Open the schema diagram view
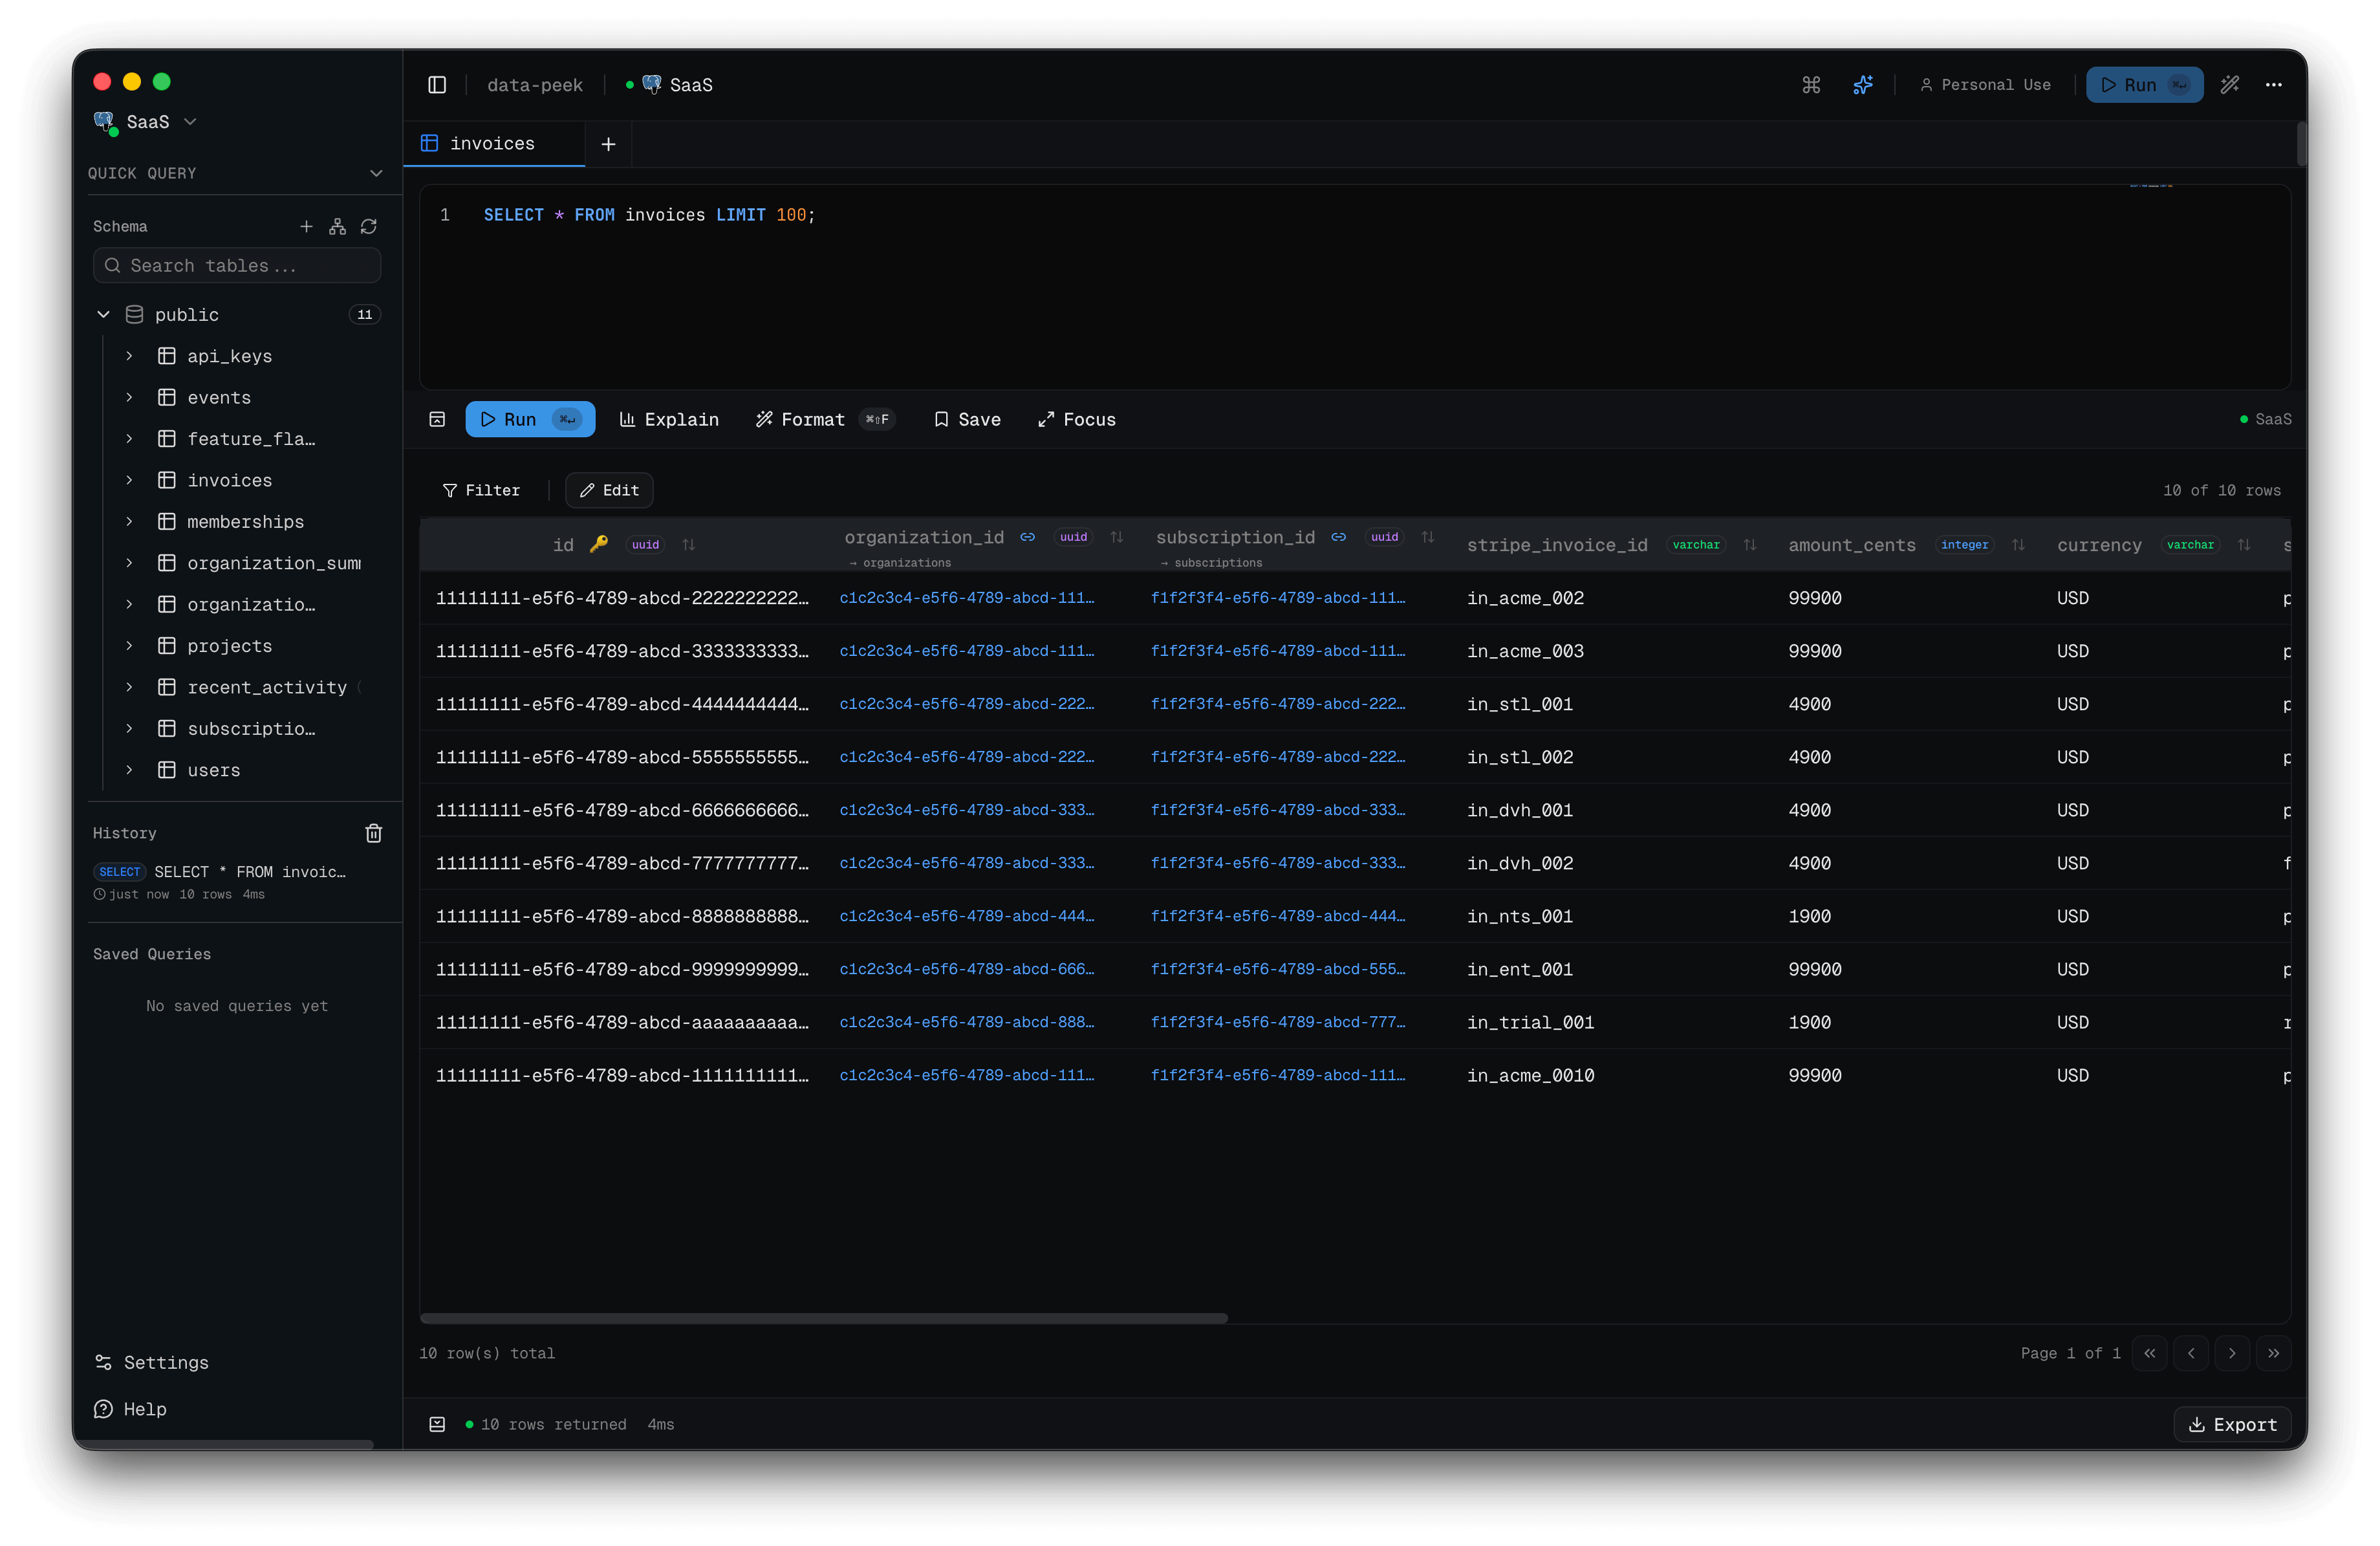Screen dimensions: 2380x1546 click(337, 227)
